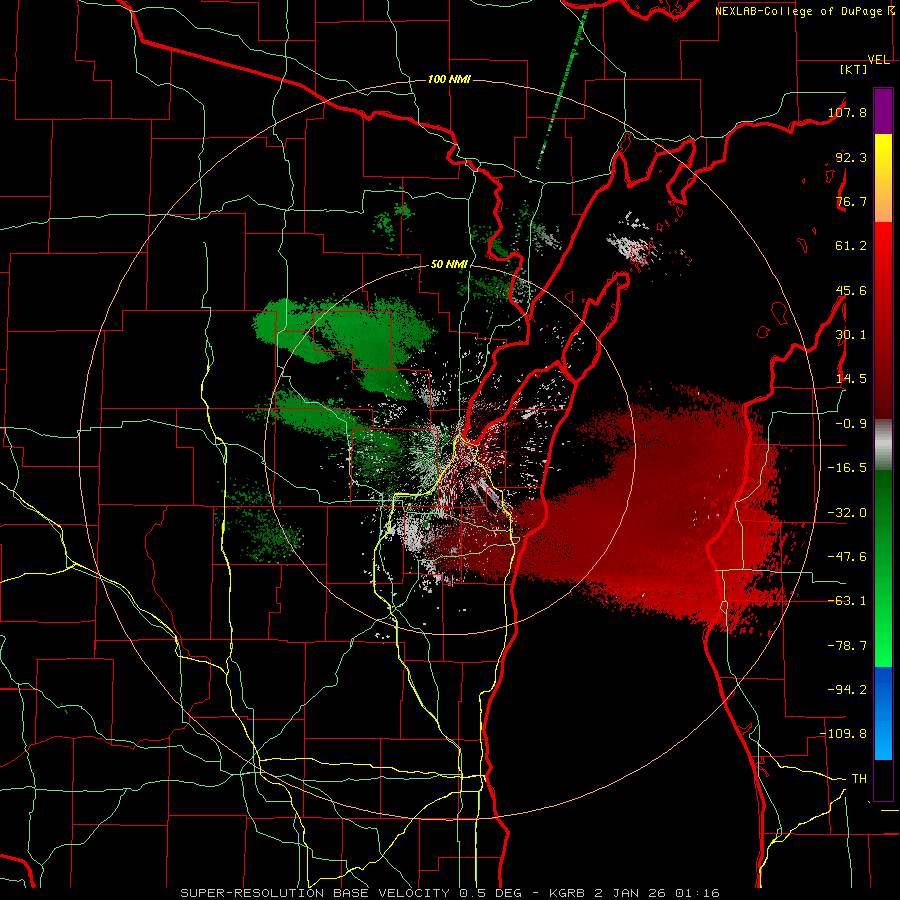Click the 45.6 velocity scale value
900x900 pixels.
coord(851,290)
